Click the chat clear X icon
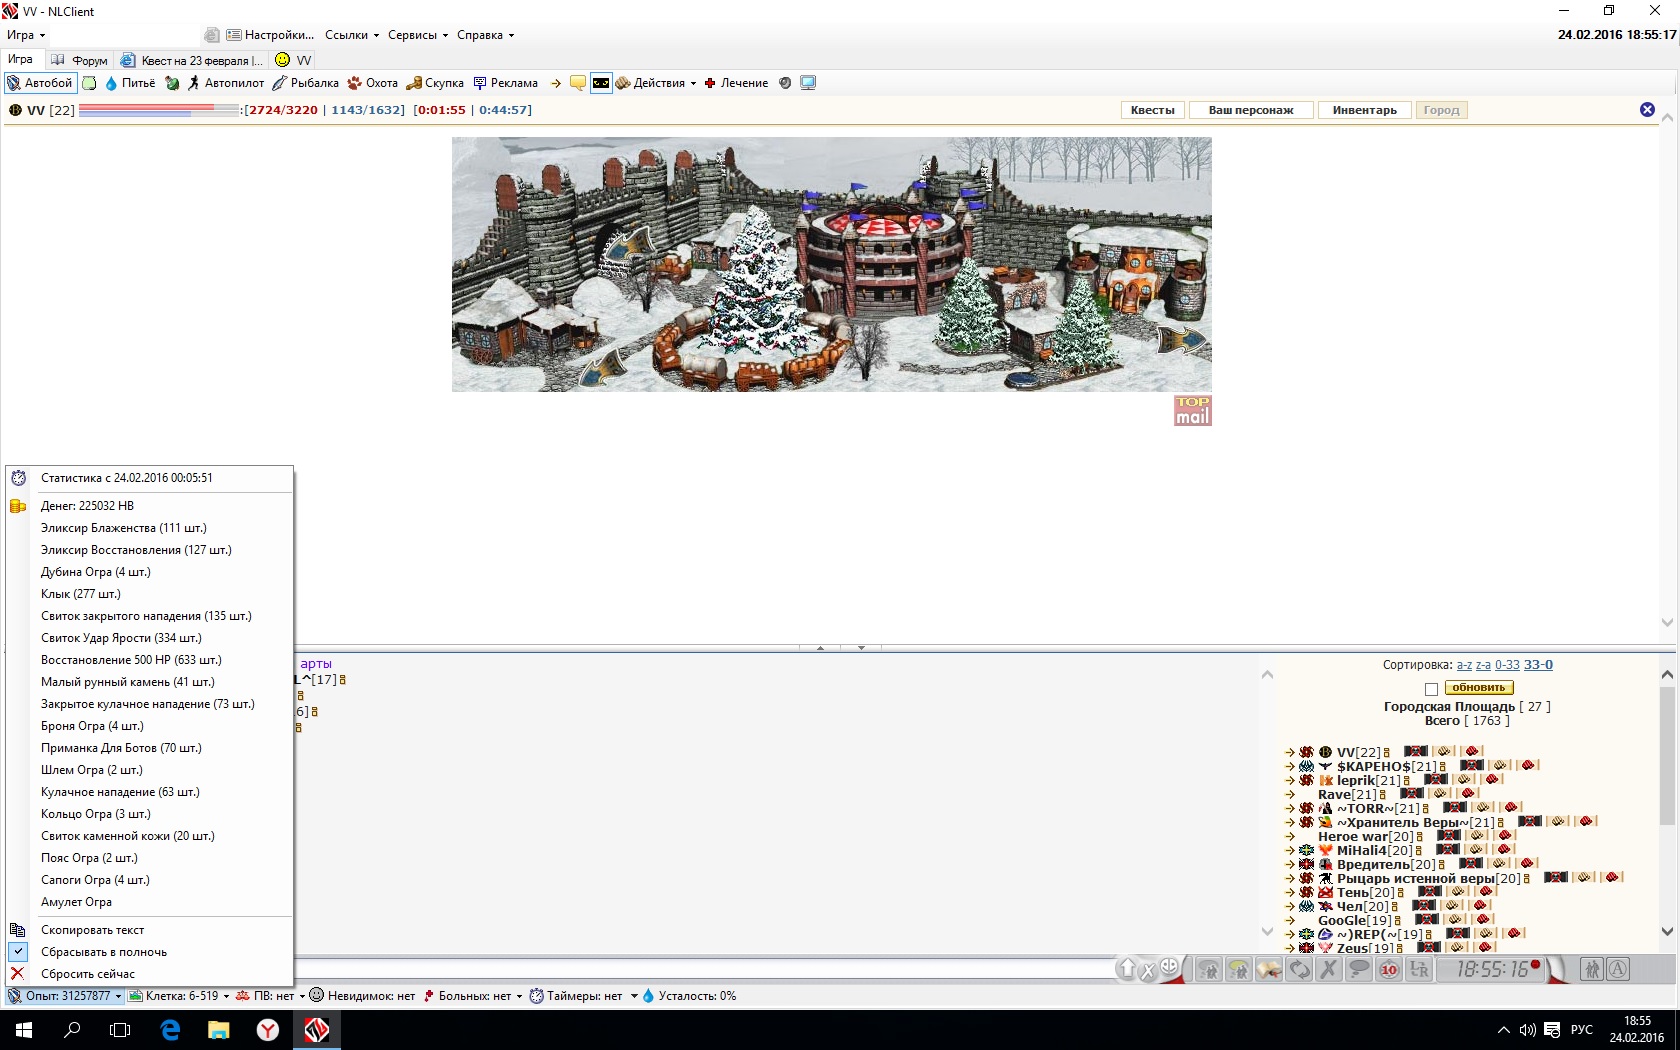The width and height of the screenshot is (1680, 1050). click(x=1148, y=970)
